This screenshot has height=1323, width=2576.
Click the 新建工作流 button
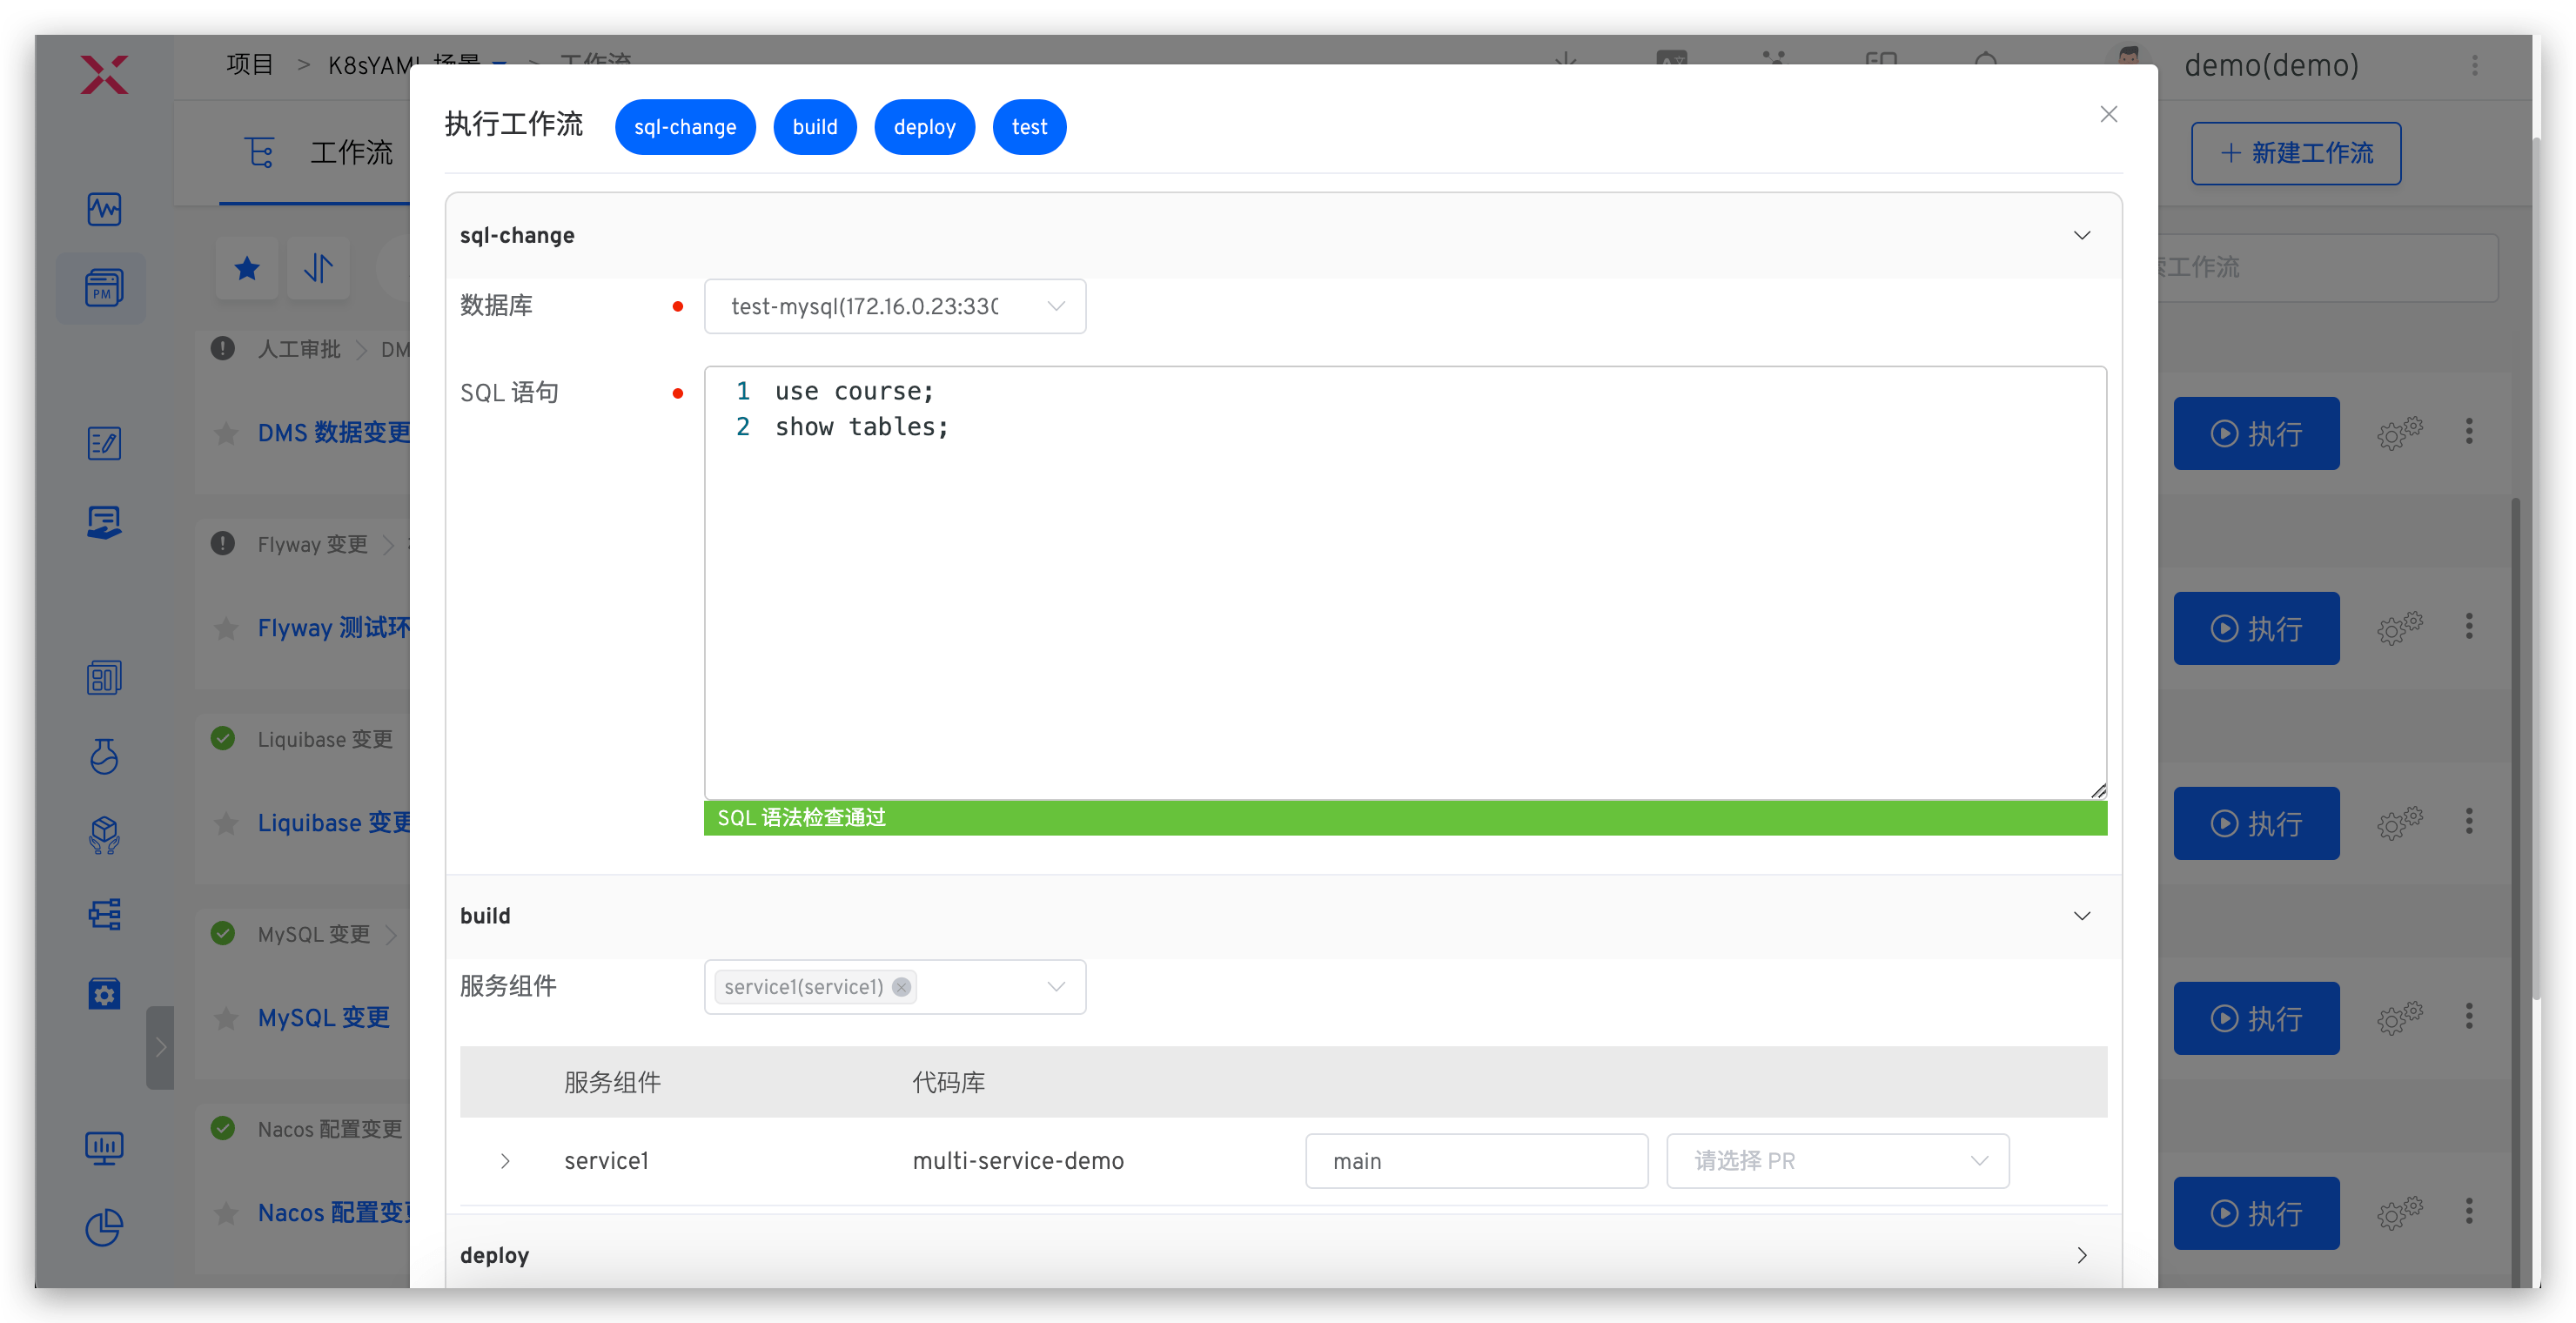(2295, 153)
